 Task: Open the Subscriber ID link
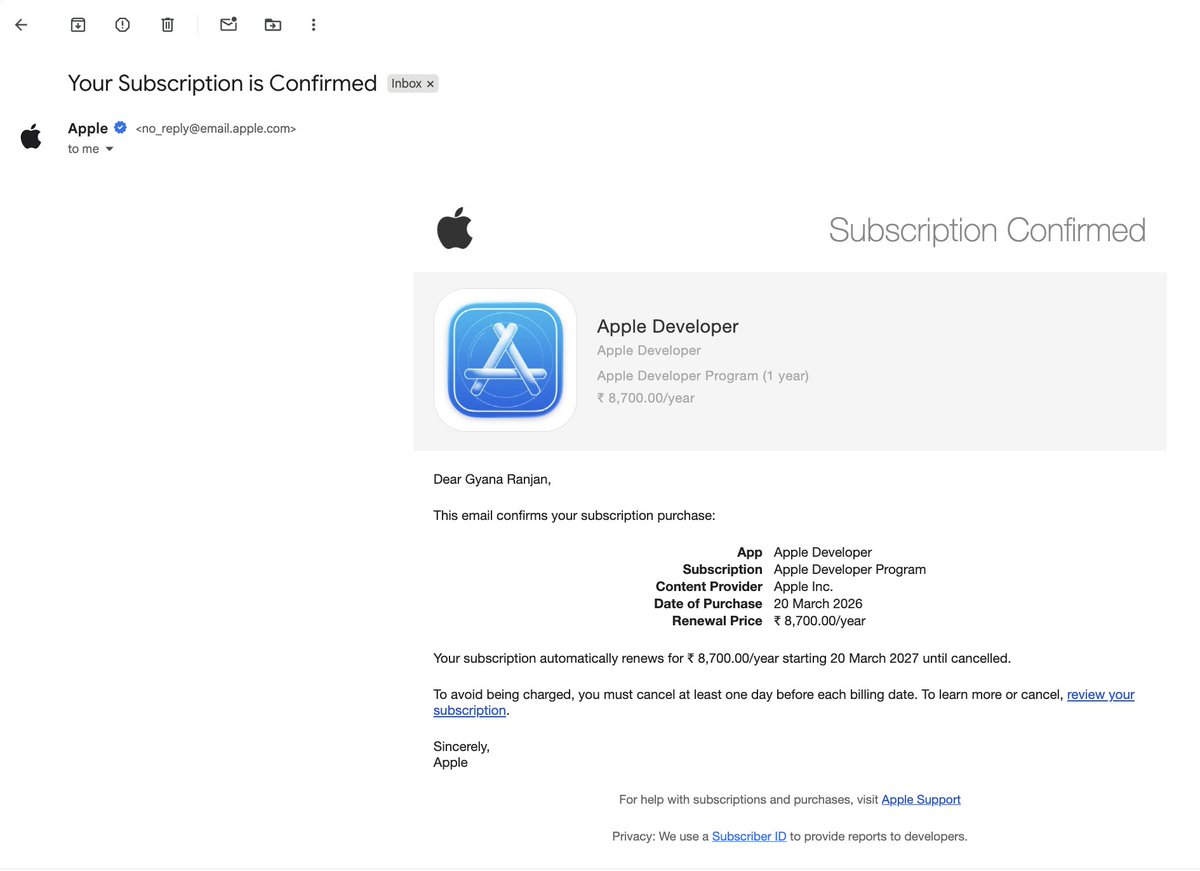[x=749, y=836]
